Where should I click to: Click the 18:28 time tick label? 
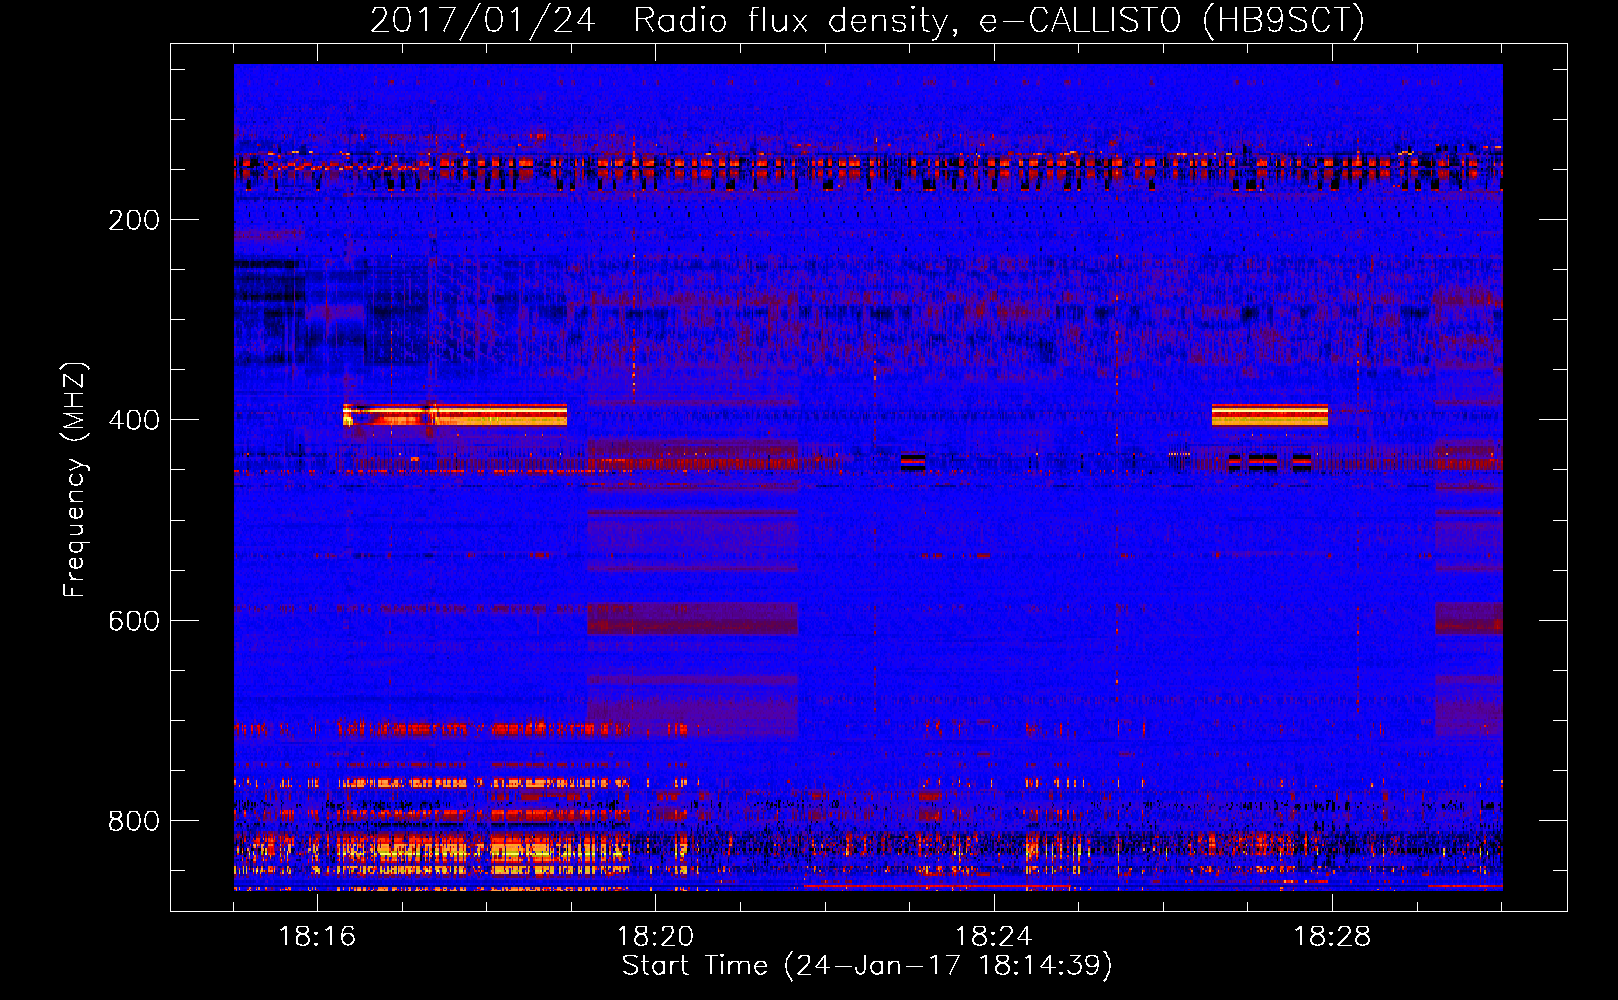[1332, 937]
